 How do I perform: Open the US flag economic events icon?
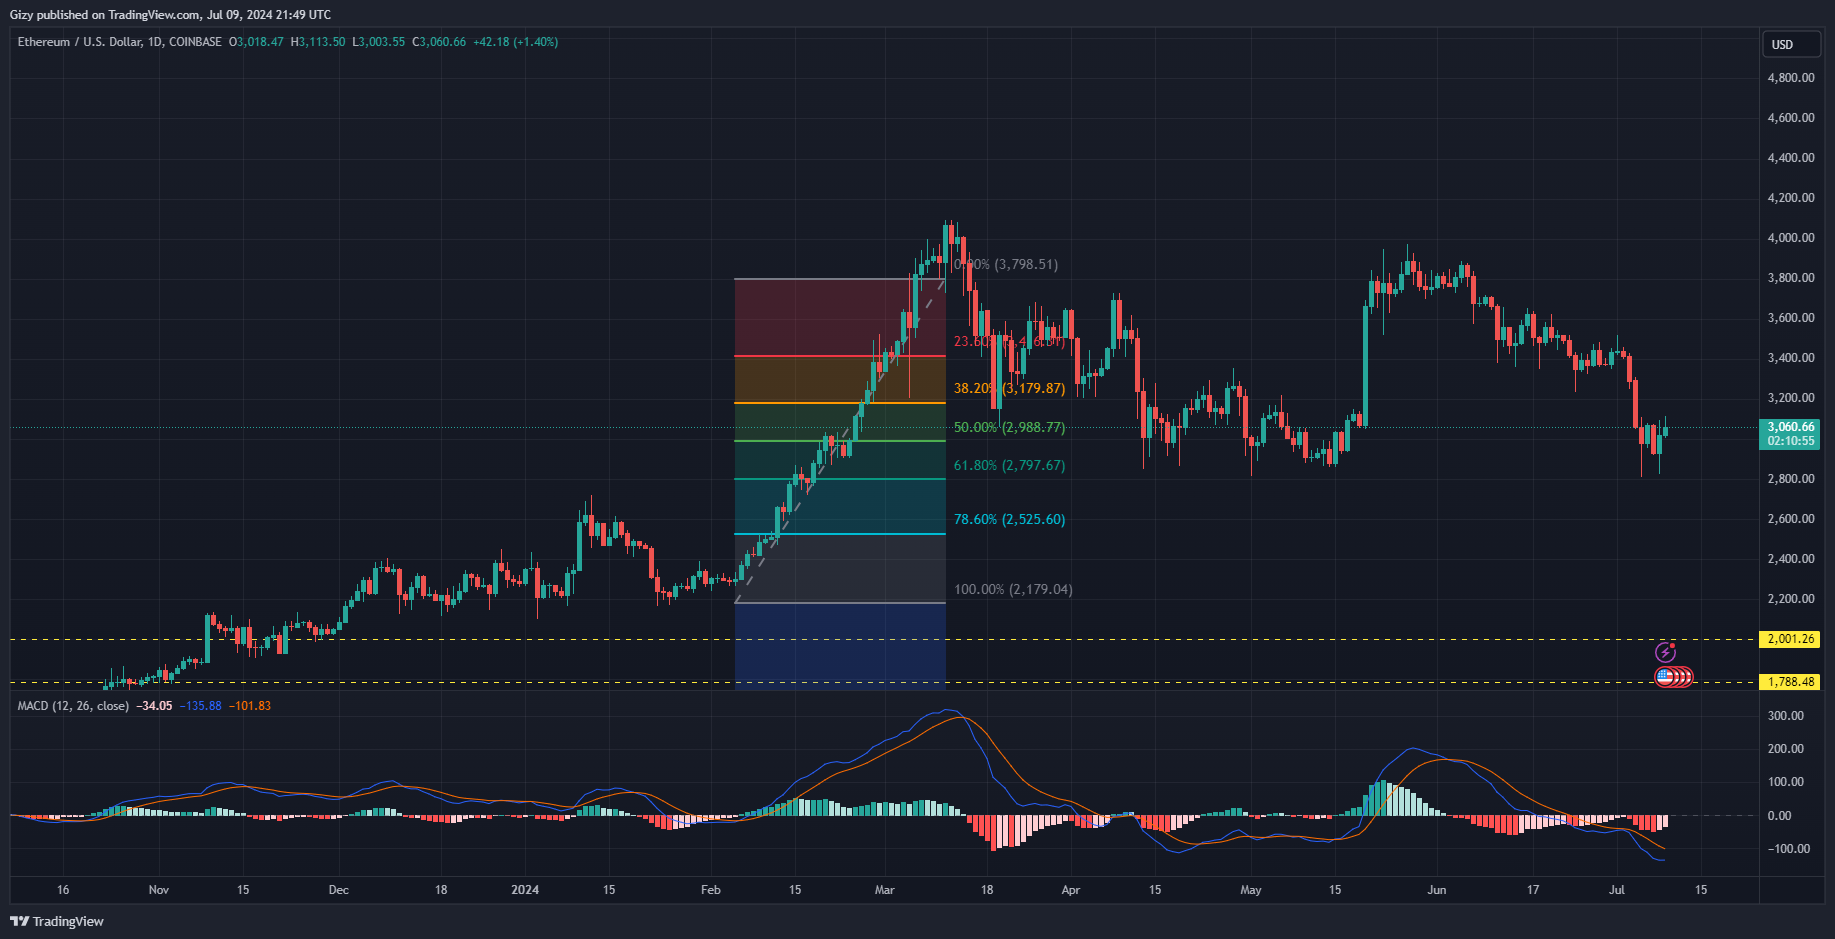tap(1665, 677)
